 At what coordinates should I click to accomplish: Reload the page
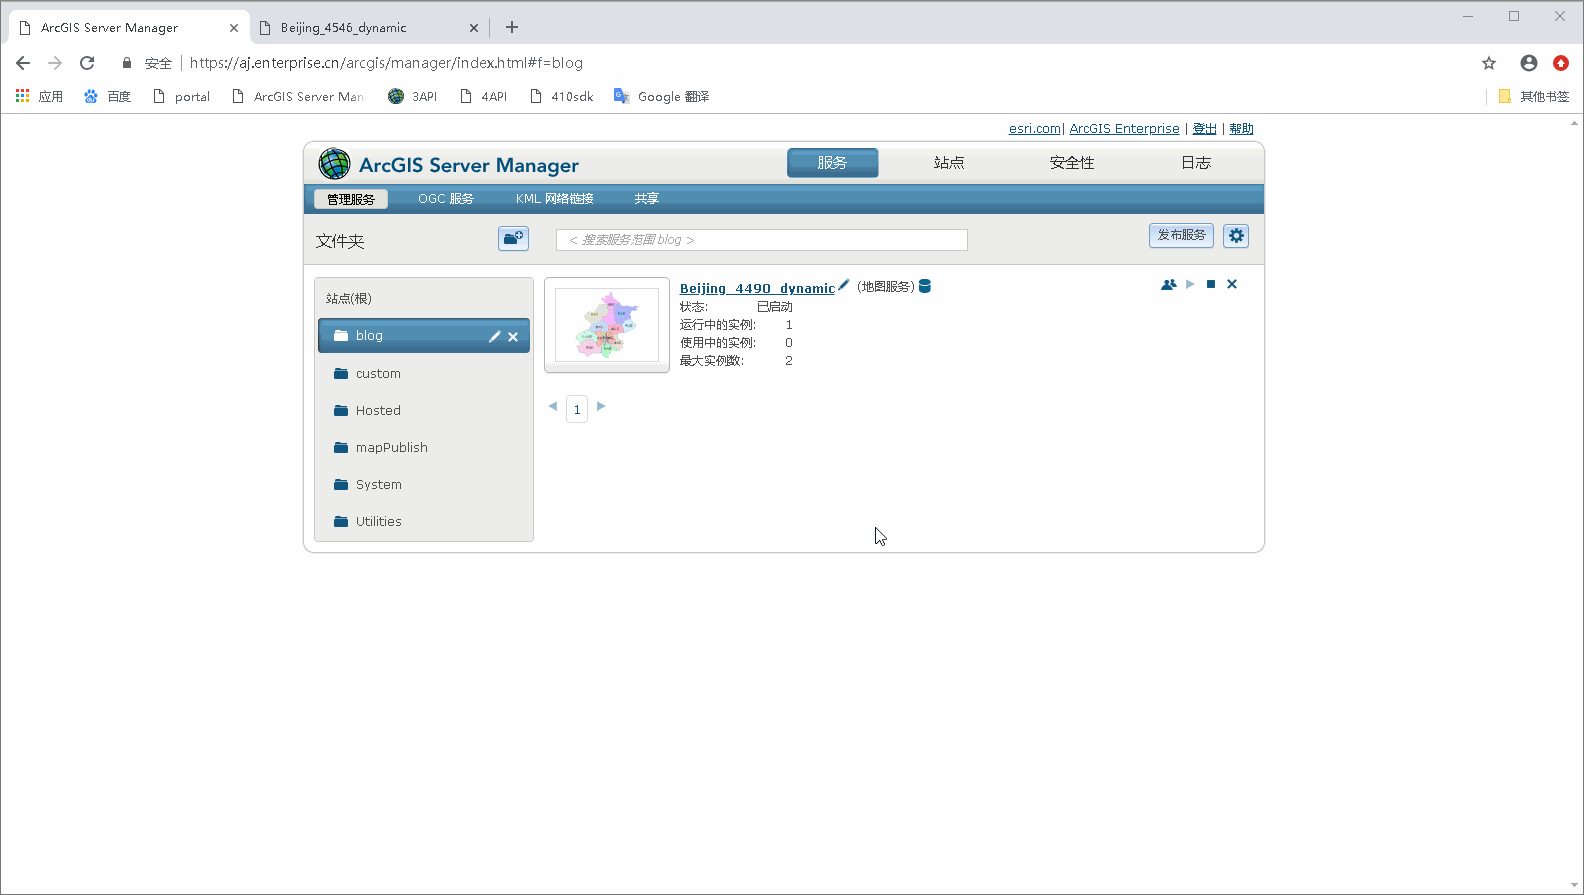[87, 63]
